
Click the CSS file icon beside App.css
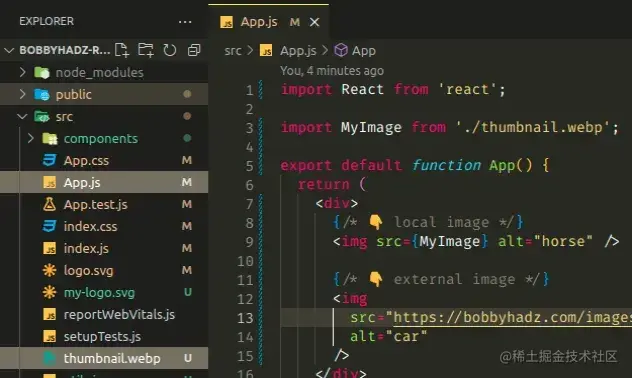click(x=50, y=160)
